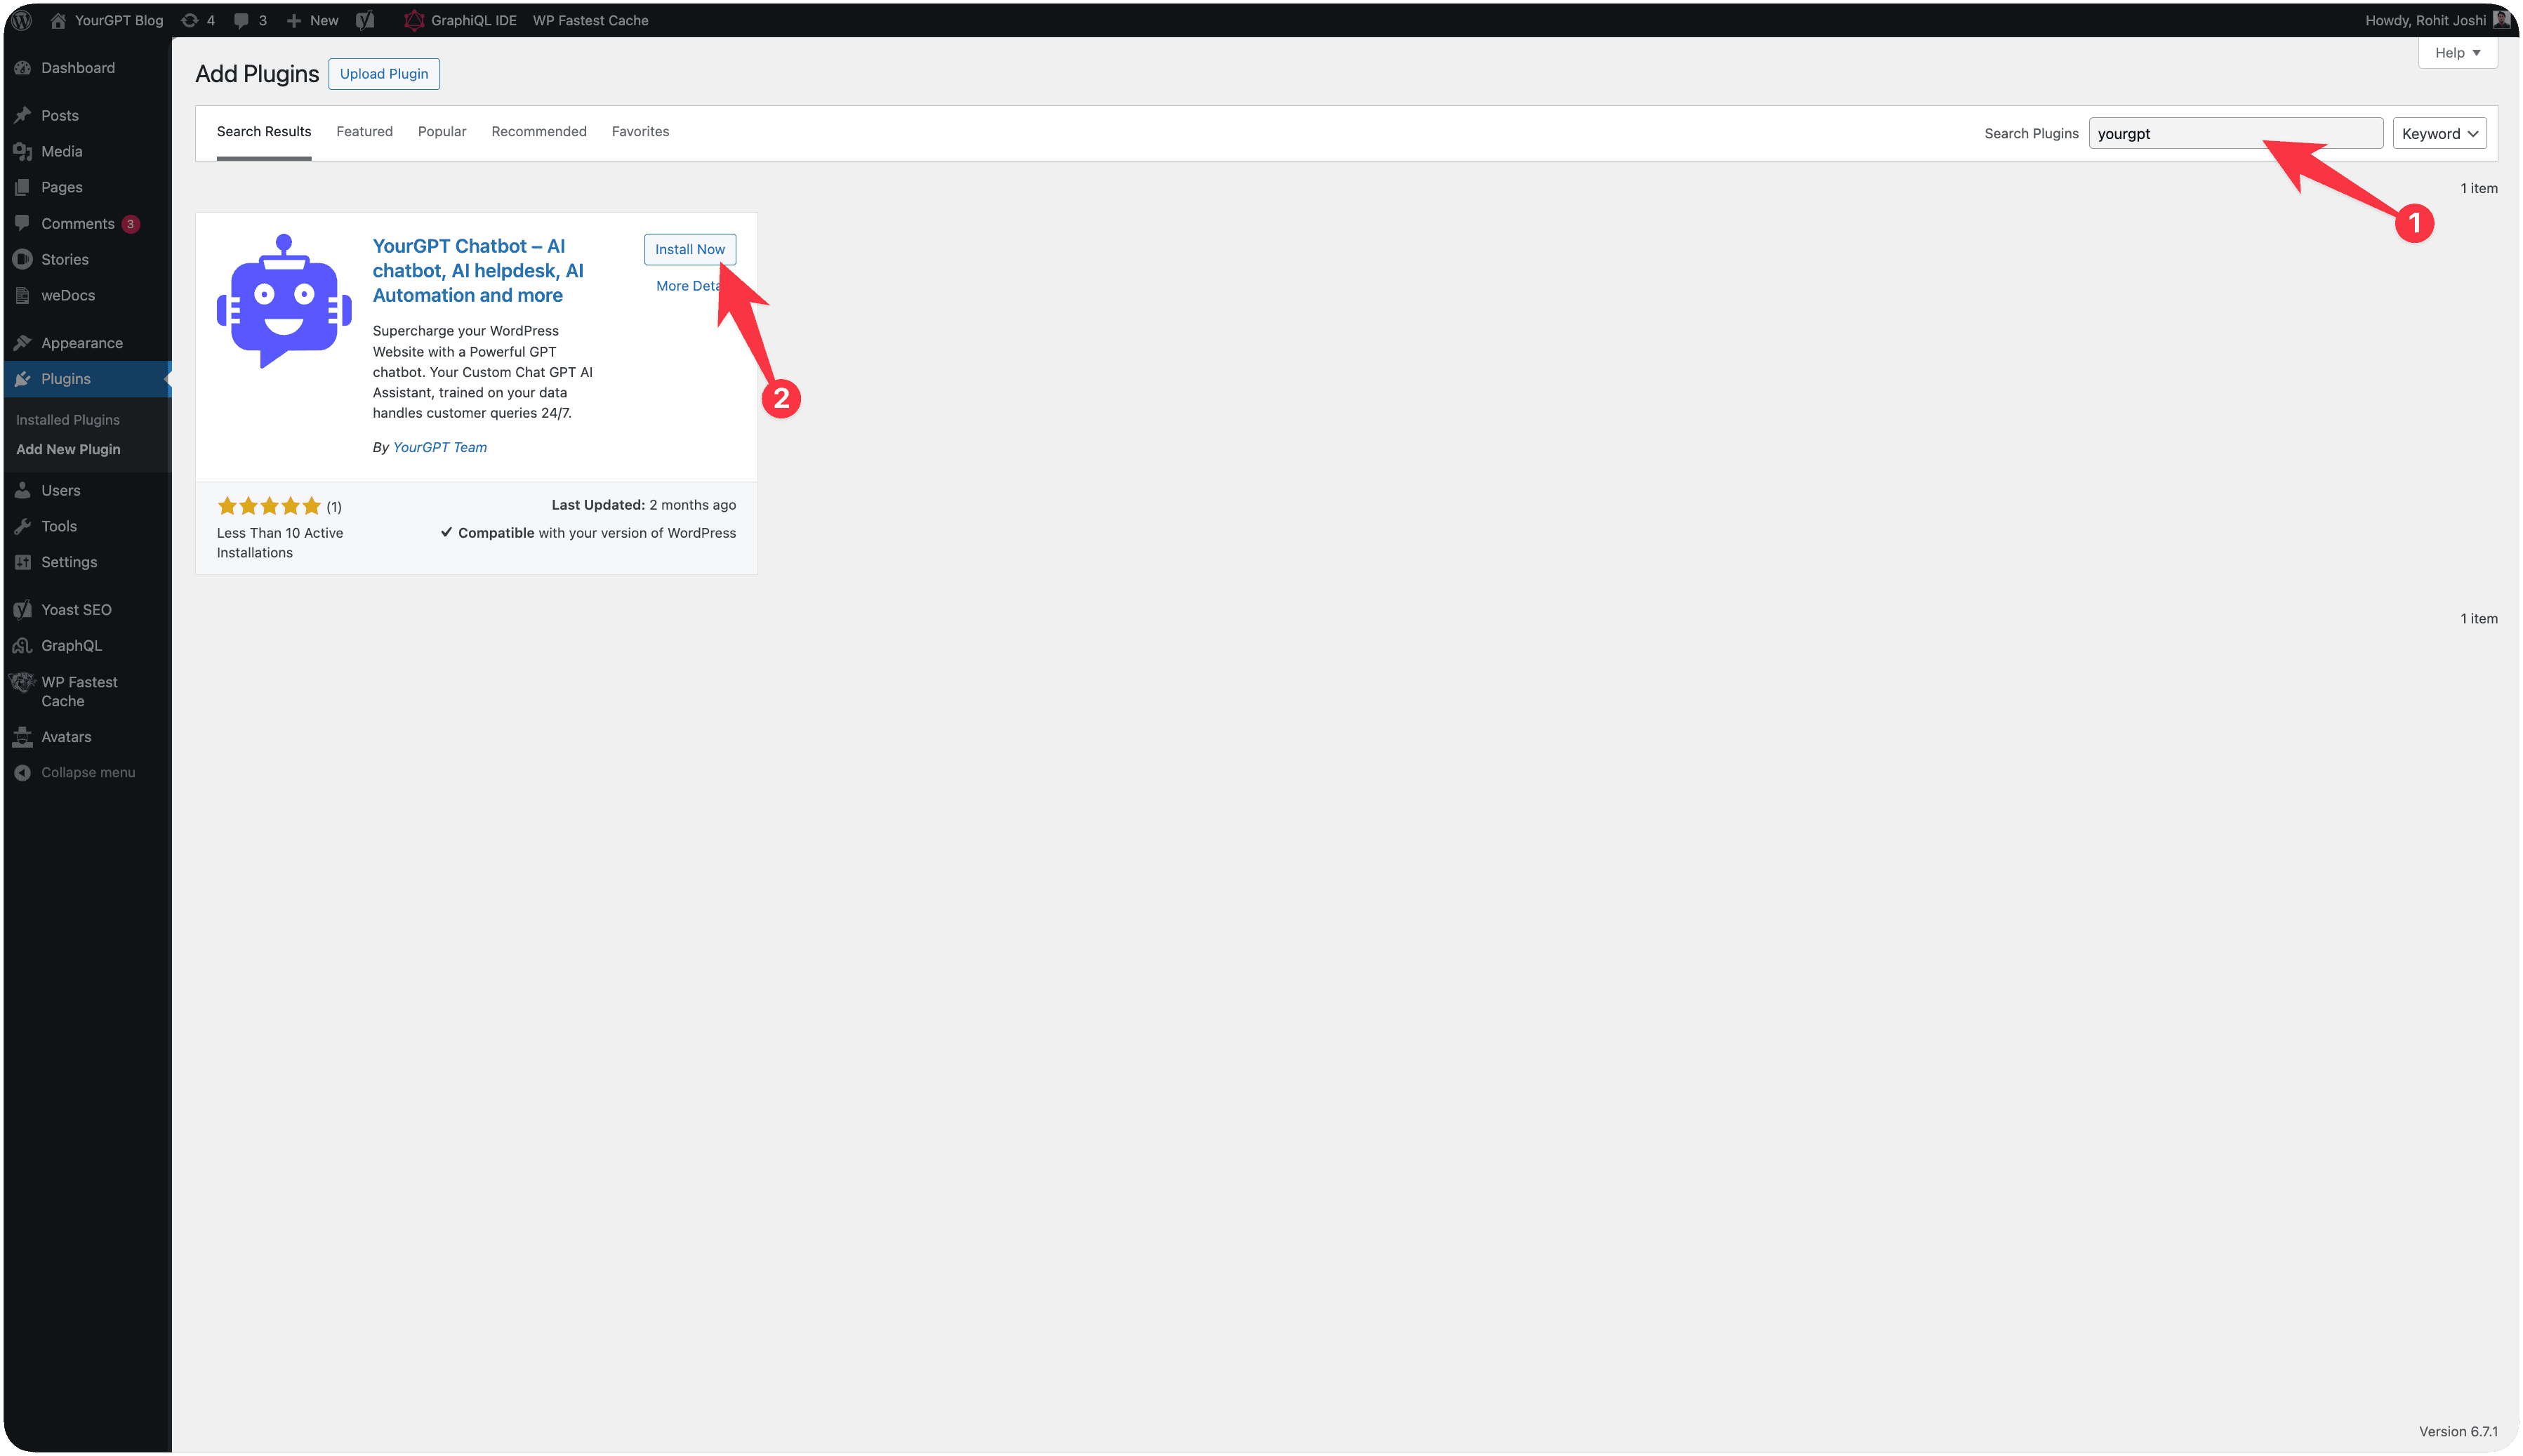
Task: Open WP Fastest Cache settings from sidebar
Action: 23,682
